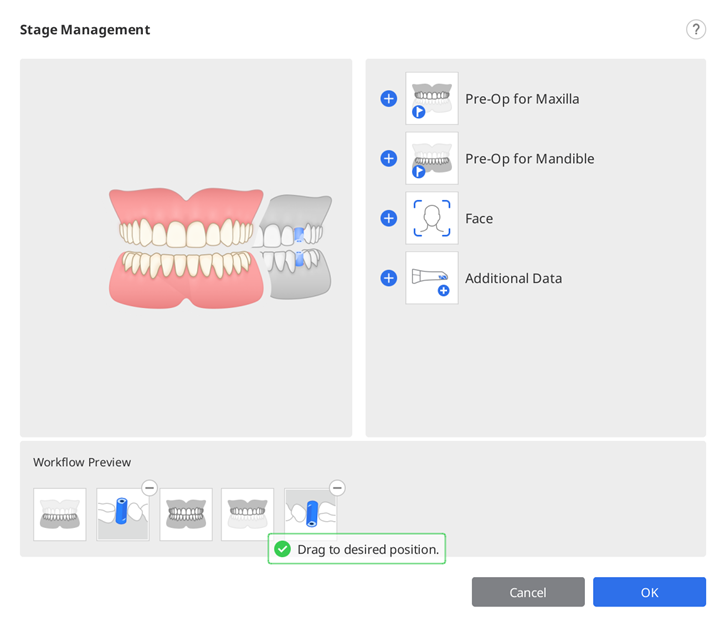This screenshot has width=725, height=627.
Task: Select second workflow thumbnail, upright scanbody
Action: 123,514
